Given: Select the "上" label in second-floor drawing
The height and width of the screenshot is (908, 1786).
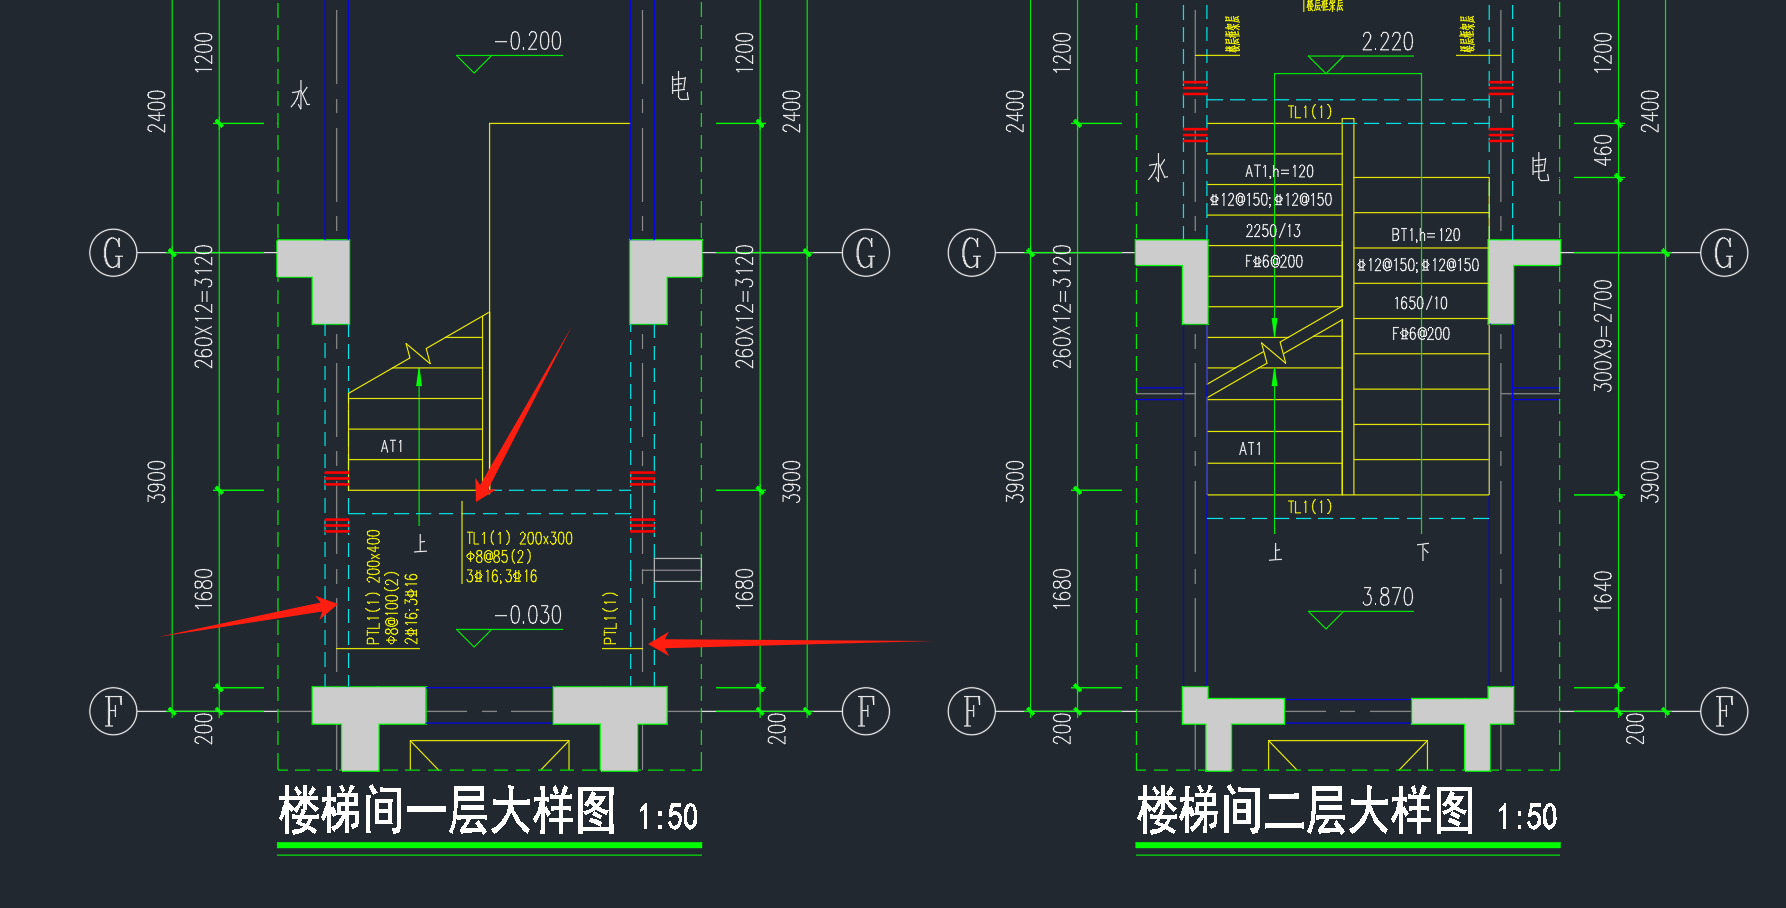Looking at the screenshot, I should [x=1275, y=552].
